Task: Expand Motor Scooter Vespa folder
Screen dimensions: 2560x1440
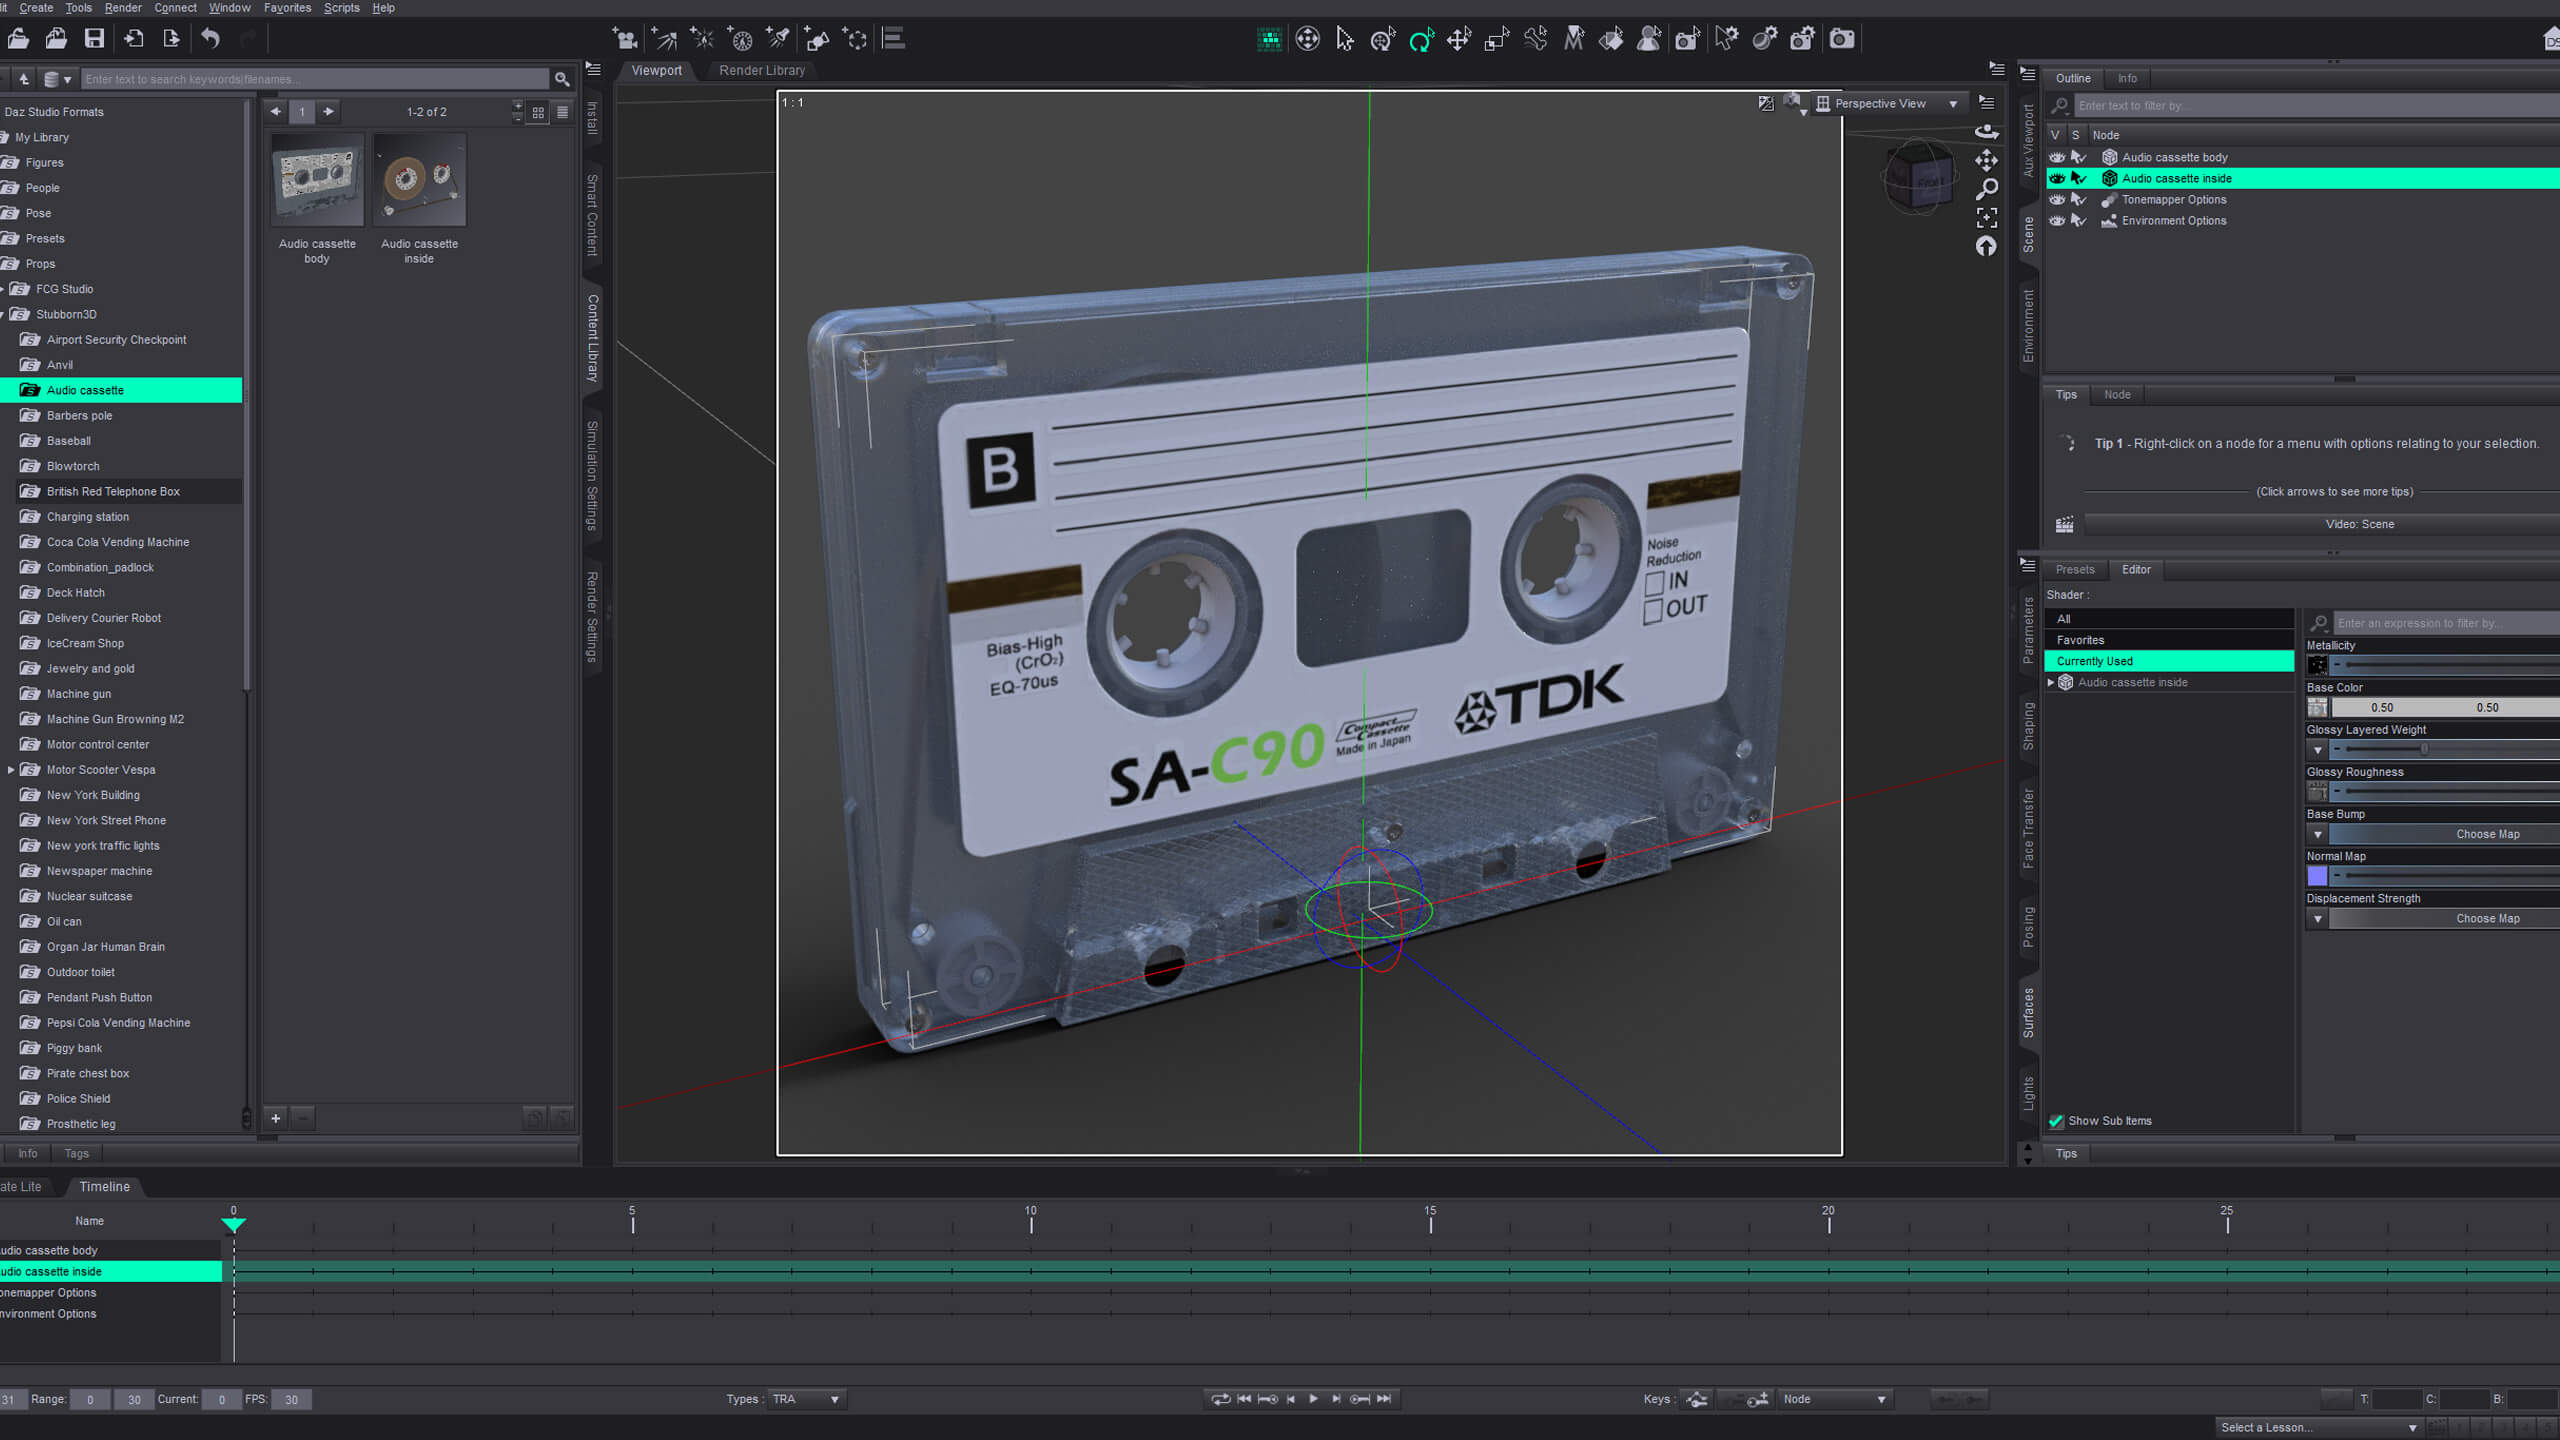Action: click(11, 770)
